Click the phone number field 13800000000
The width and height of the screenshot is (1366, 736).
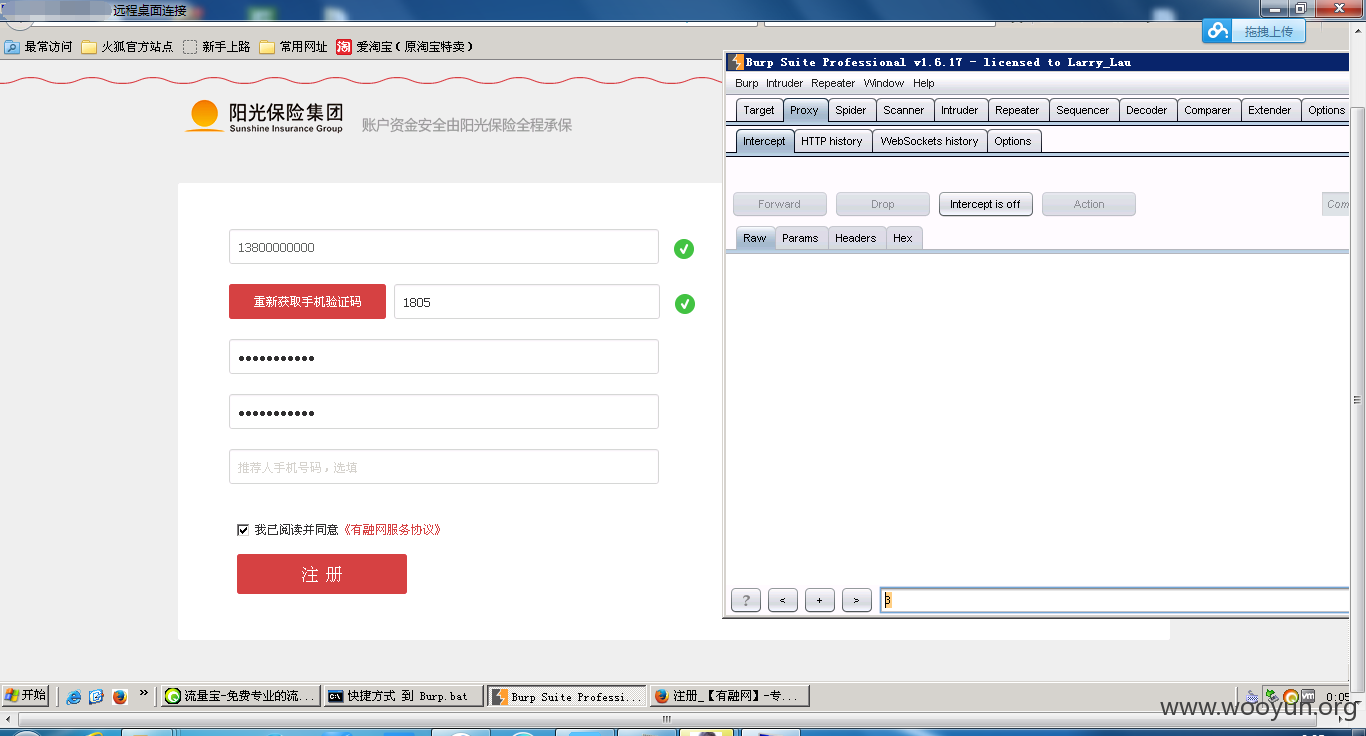[444, 247]
